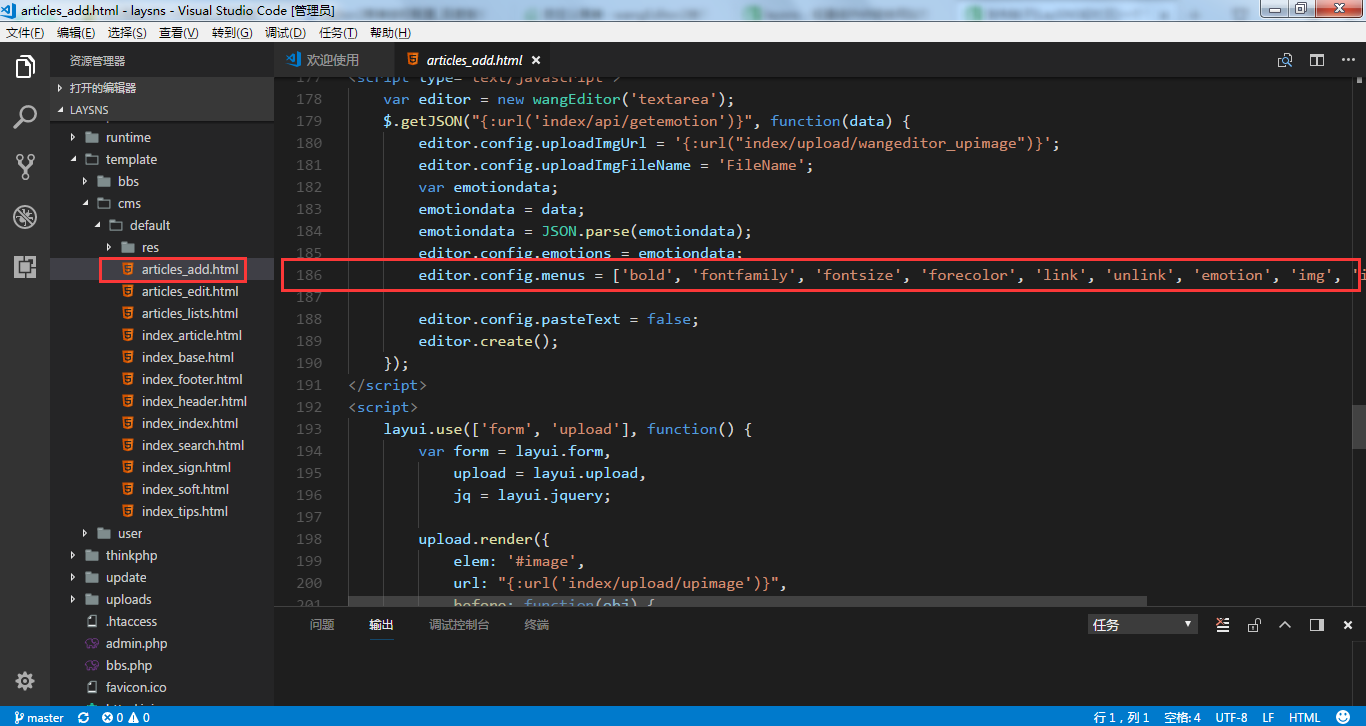This screenshot has width=1366, height=726.
Task: Expand the bbs folder
Action: coord(128,182)
